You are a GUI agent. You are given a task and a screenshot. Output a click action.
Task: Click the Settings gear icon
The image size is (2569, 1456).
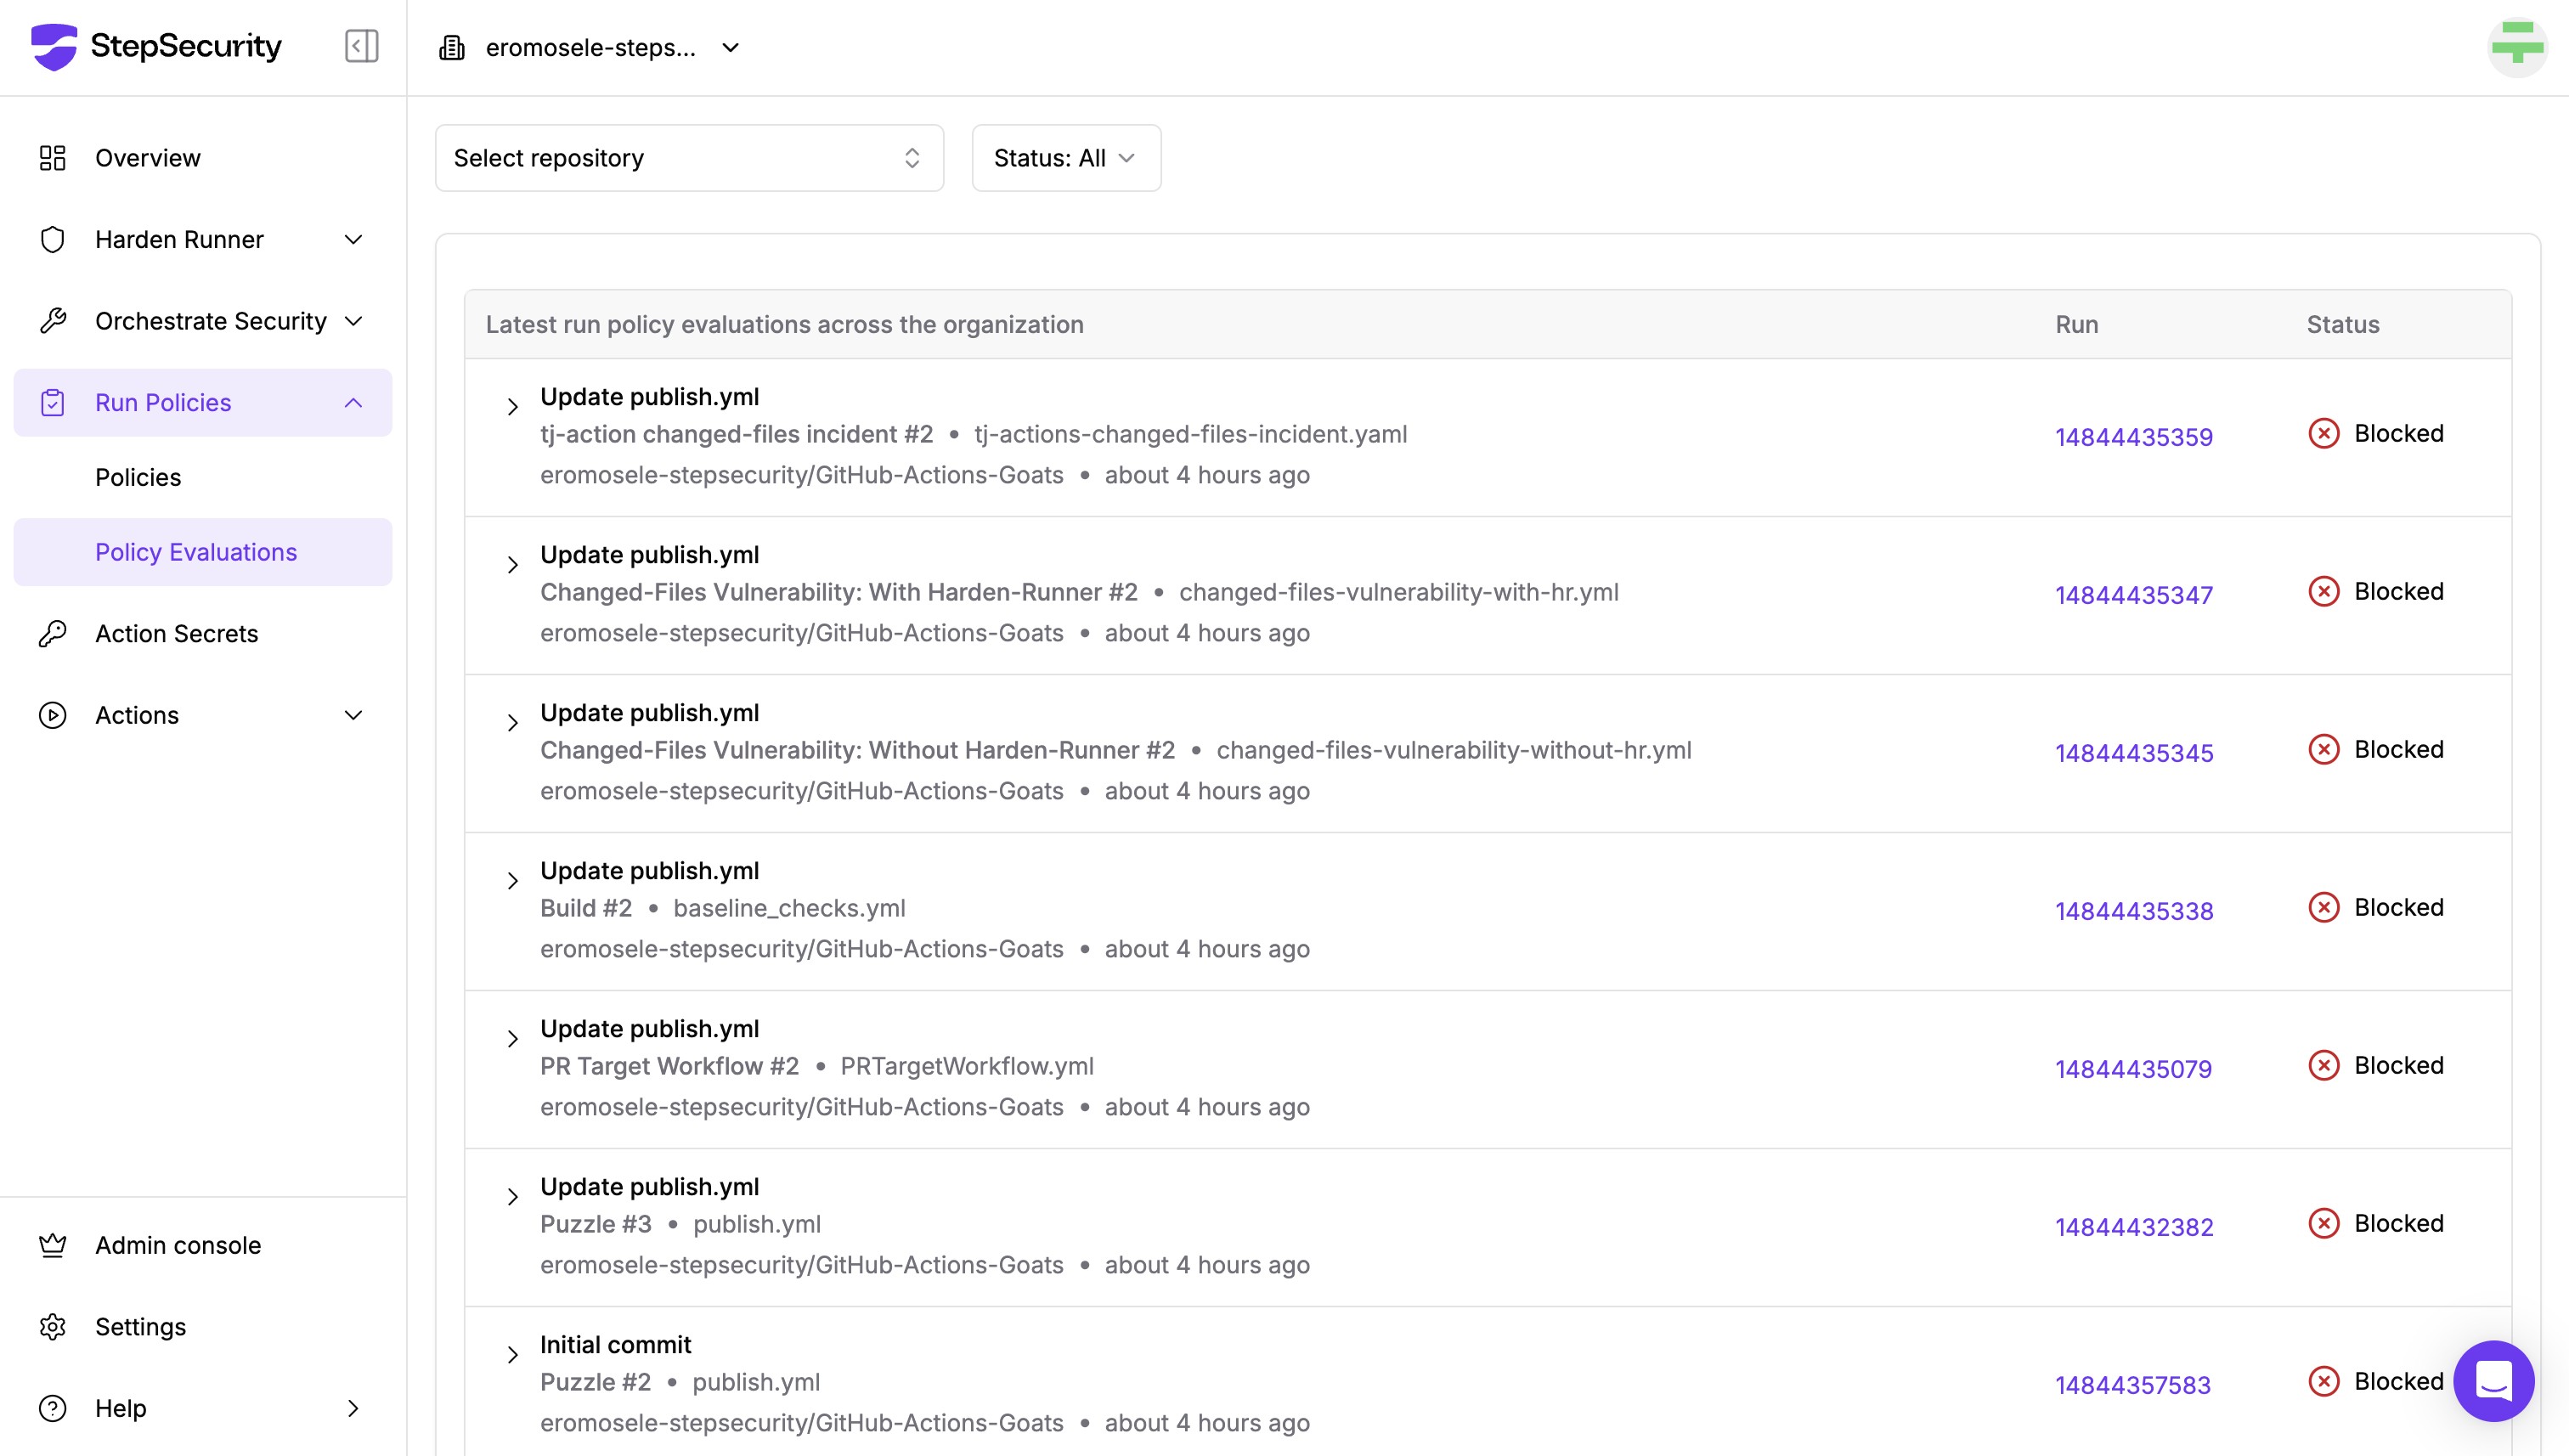pyautogui.click(x=52, y=1327)
